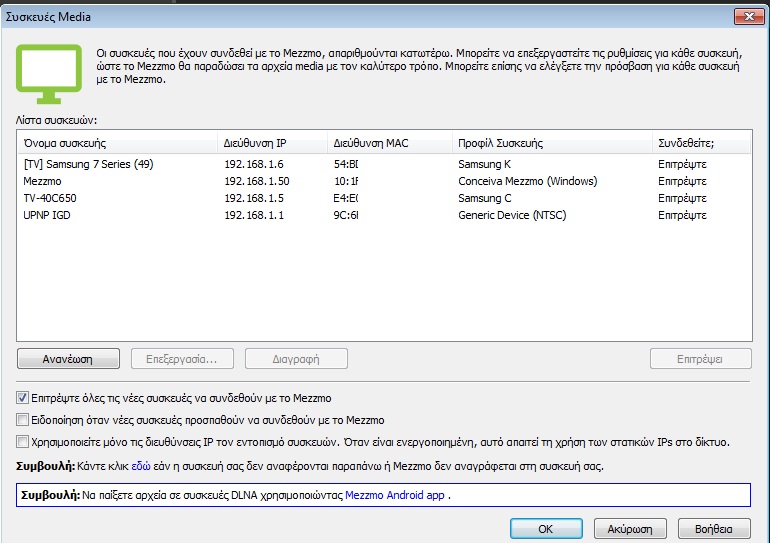Image resolution: width=770 pixels, height=543 pixels.
Task: Sort by Προφίλ Συσκευής column header
Action: [x=552, y=143]
